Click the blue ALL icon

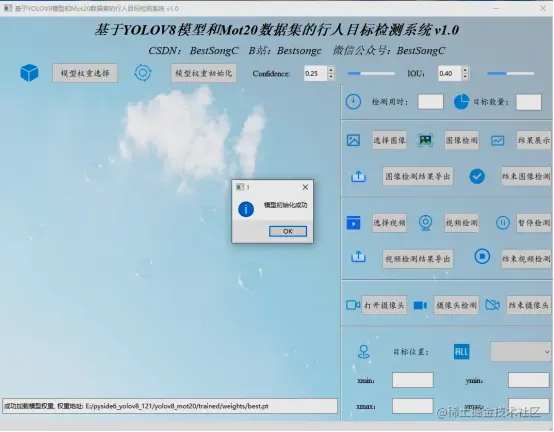(x=461, y=352)
